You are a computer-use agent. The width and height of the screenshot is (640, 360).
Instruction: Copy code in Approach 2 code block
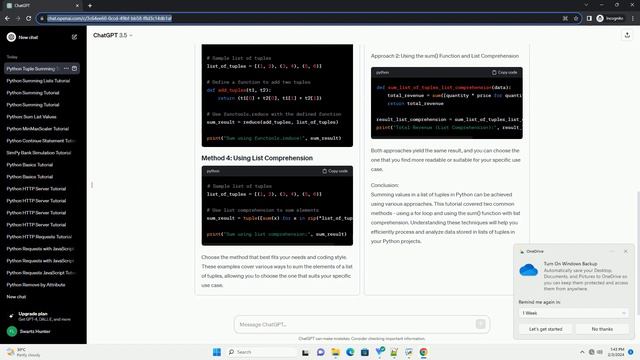504,72
